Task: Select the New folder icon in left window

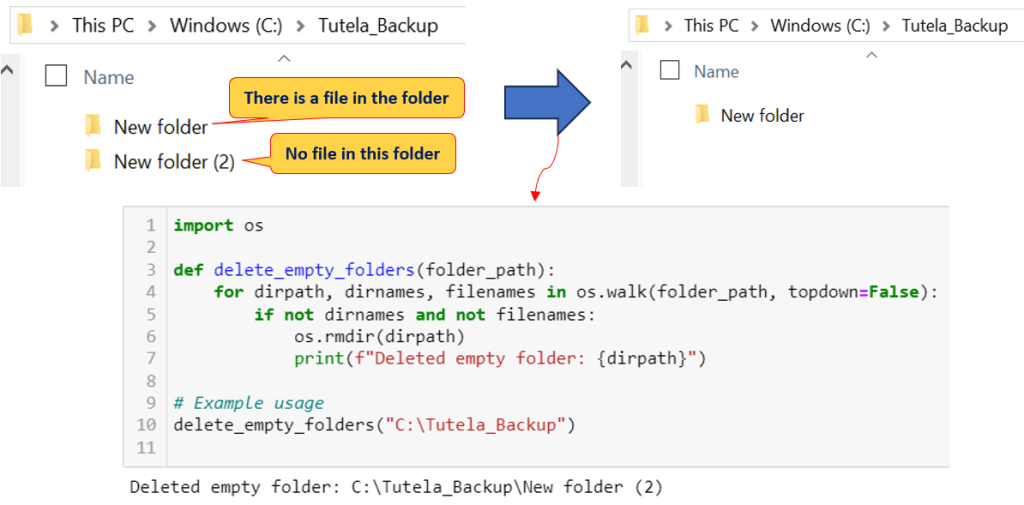Action: 93,126
